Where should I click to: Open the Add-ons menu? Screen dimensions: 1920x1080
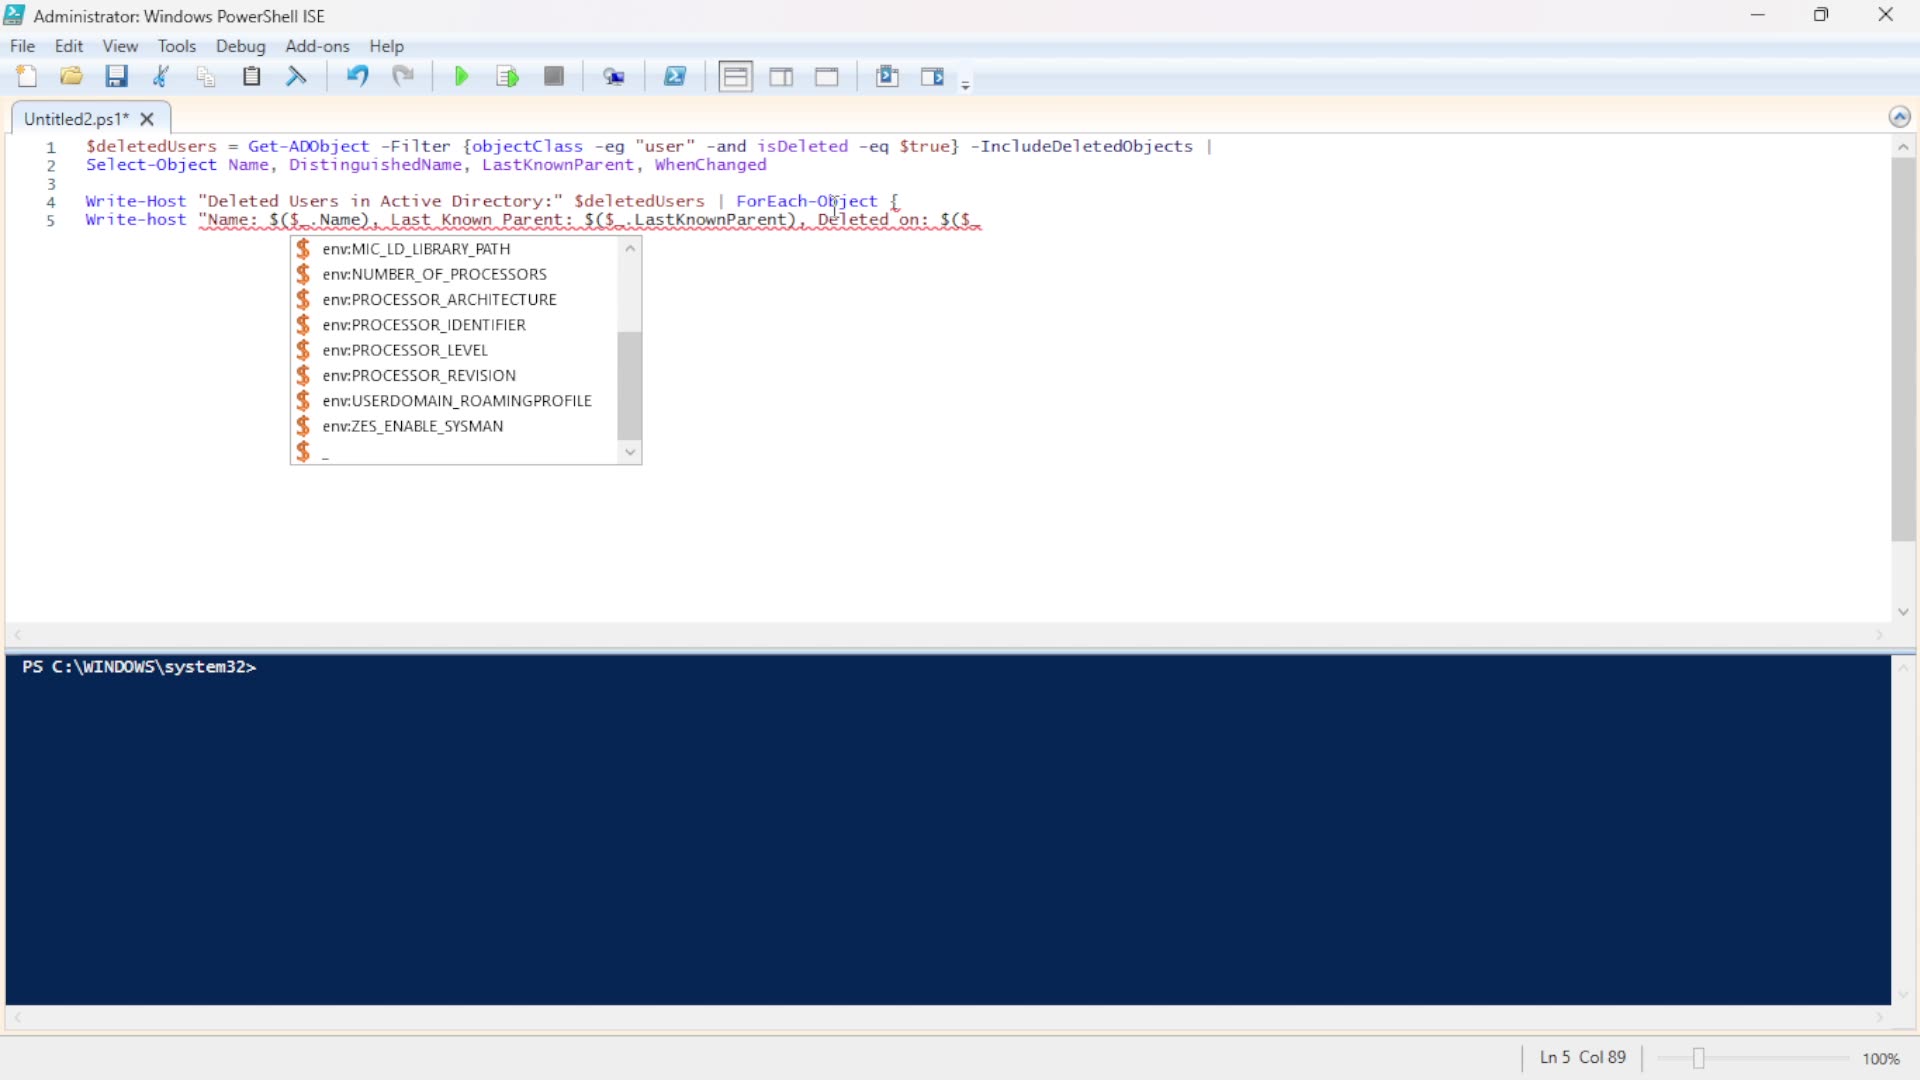click(x=317, y=46)
